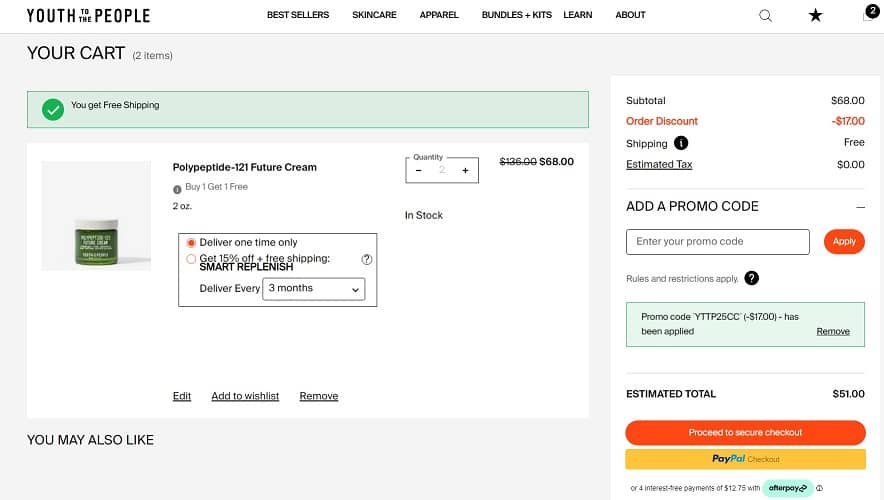Open the Deliver Every 3 months dropdown
The width and height of the screenshot is (884, 500).
point(313,289)
